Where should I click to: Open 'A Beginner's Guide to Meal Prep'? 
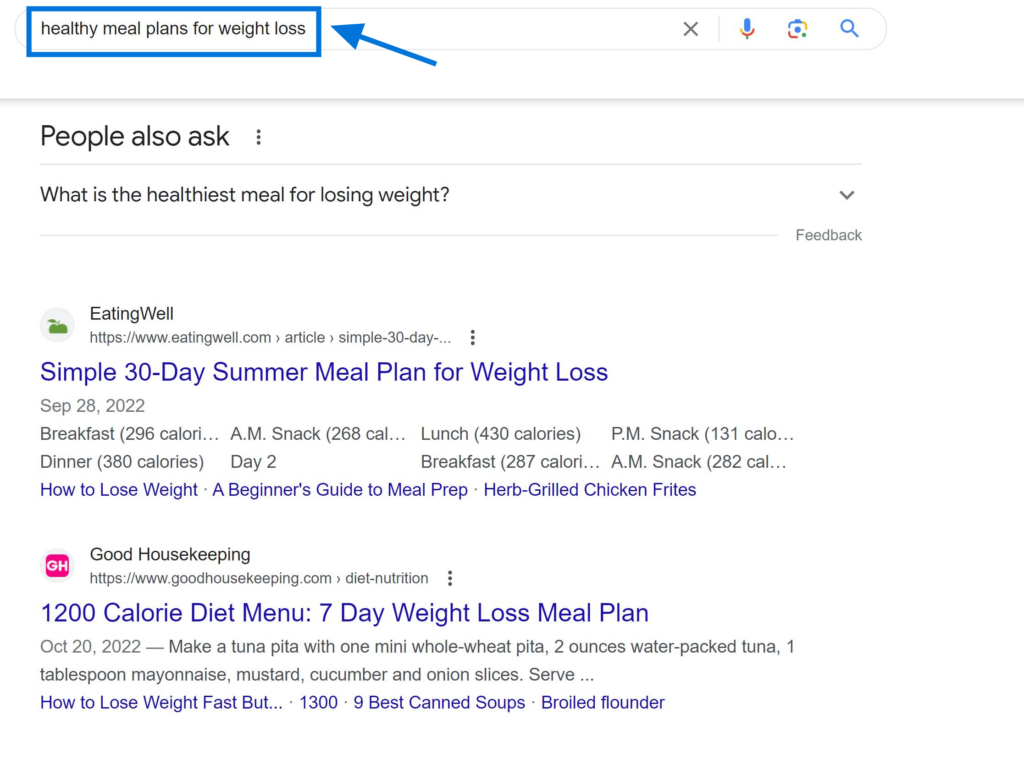coord(339,490)
